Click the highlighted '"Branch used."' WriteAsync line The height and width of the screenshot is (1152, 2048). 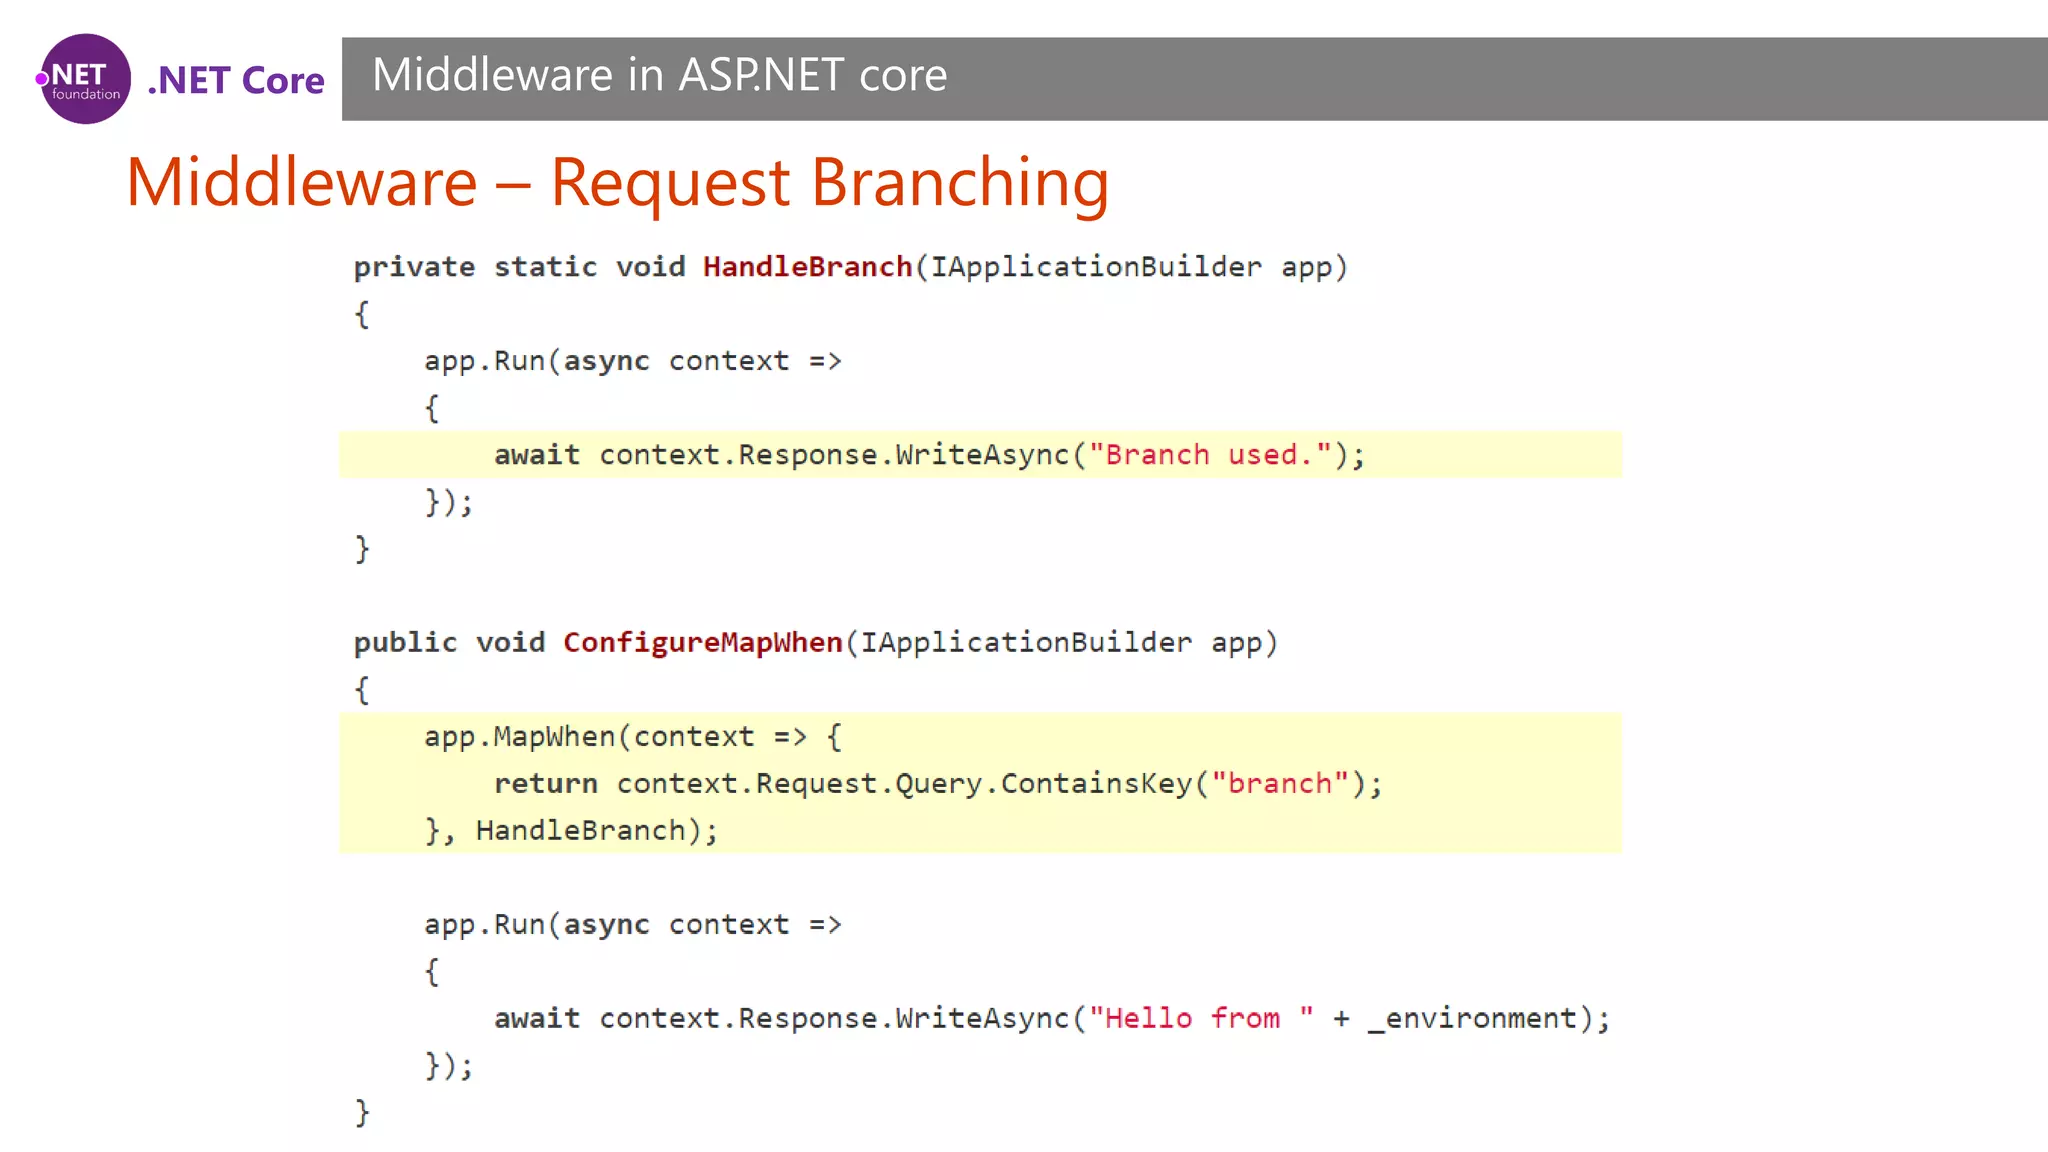click(x=980, y=454)
